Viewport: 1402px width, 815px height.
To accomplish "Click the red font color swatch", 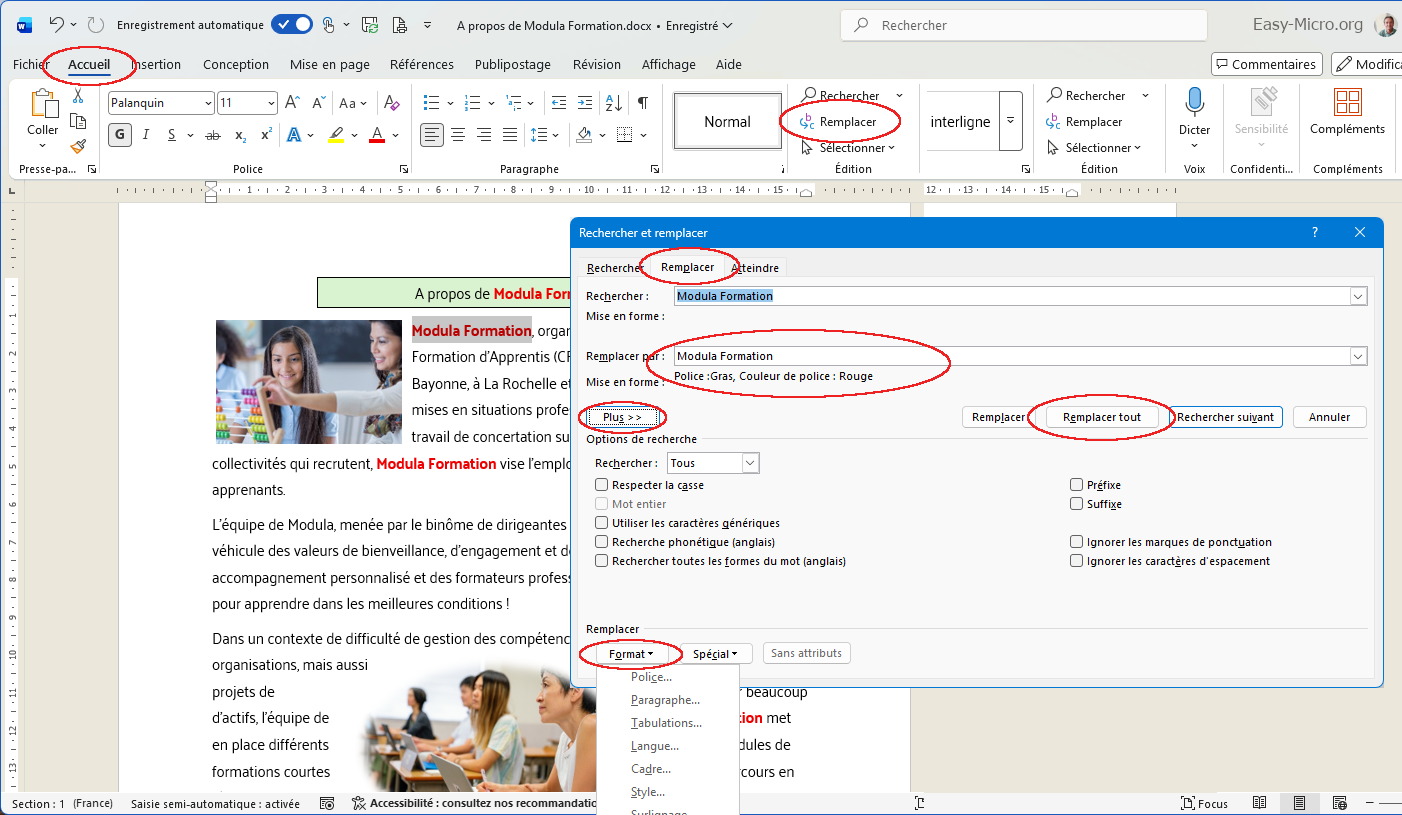I will (377, 135).
